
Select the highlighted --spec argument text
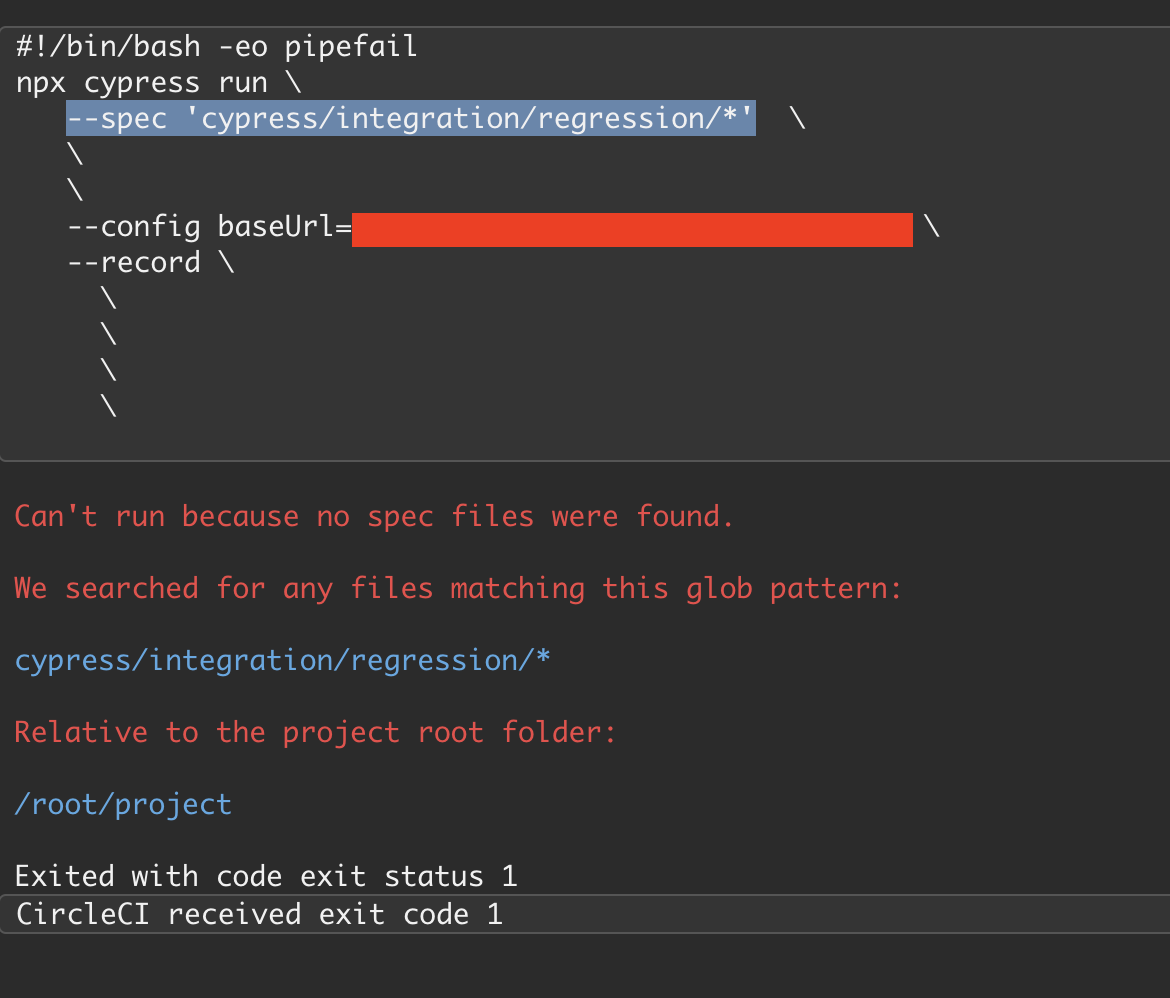point(409,117)
